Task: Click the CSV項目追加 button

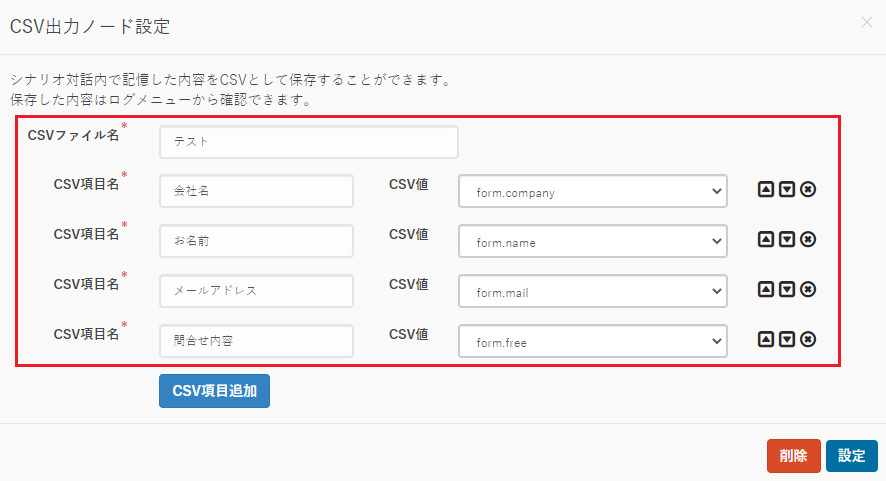Action: coord(214,391)
